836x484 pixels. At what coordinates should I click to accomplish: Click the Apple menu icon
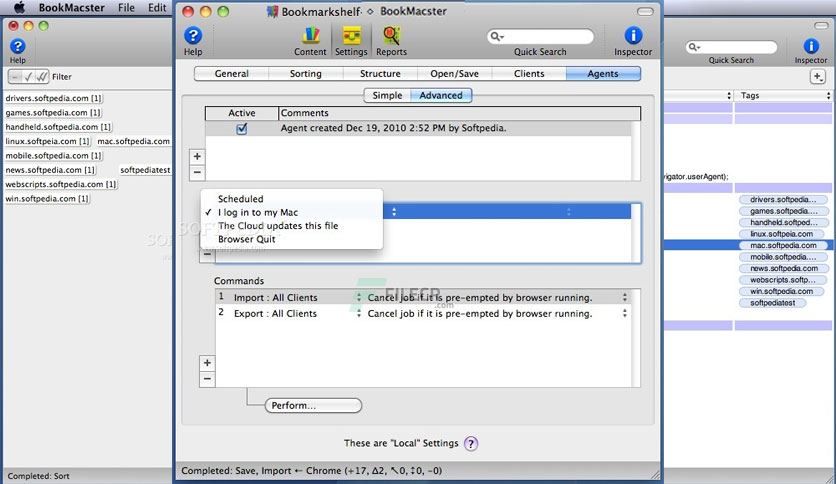pos(19,7)
